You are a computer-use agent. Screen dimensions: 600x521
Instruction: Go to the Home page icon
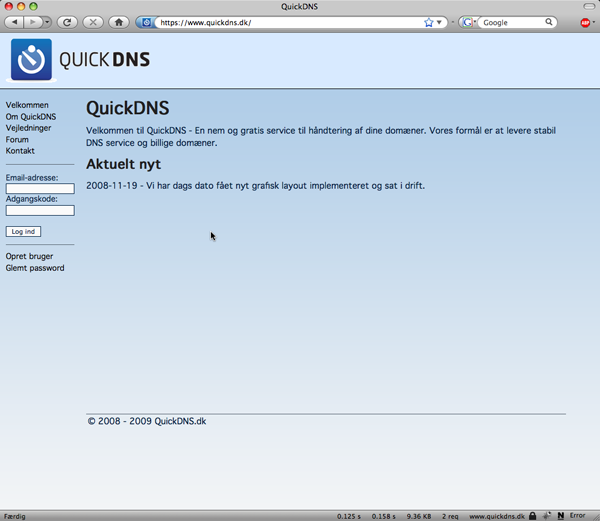(x=119, y=22)
